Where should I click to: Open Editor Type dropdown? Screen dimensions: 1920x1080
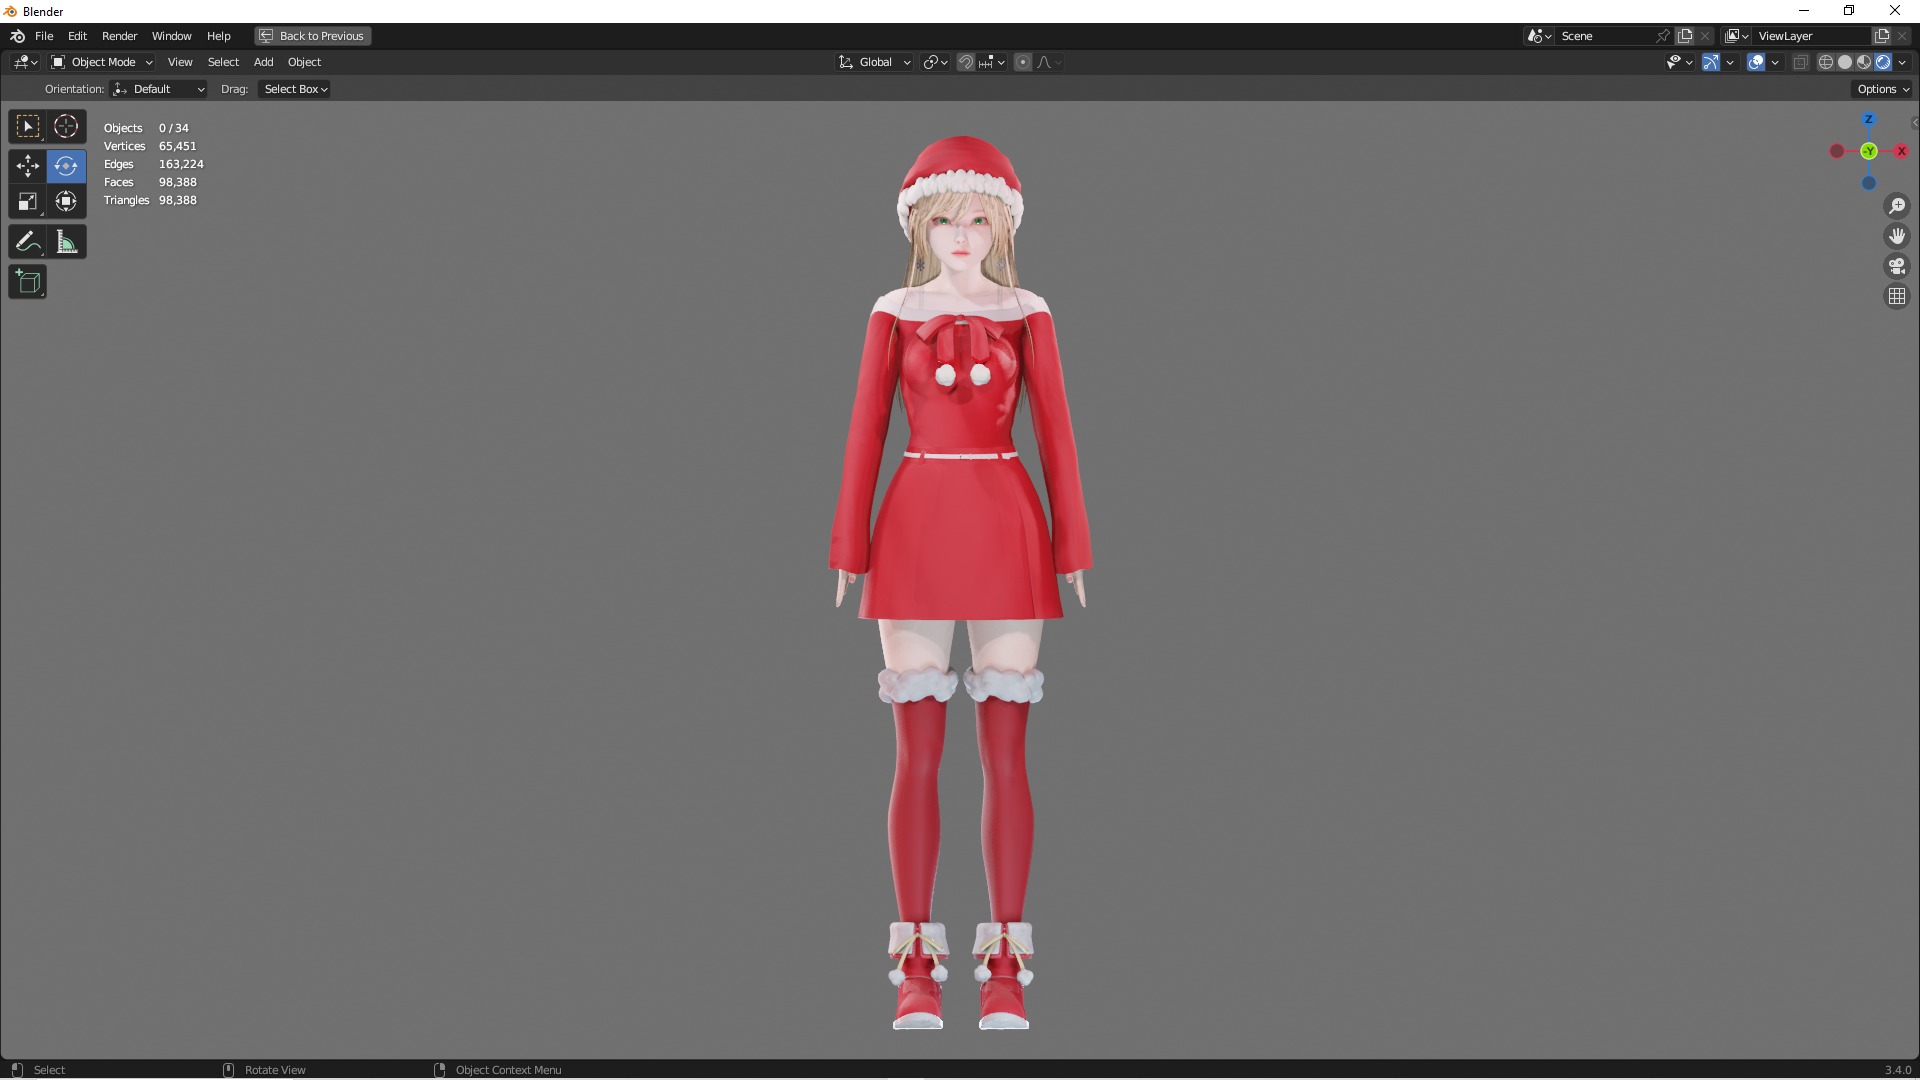point(26,62)
